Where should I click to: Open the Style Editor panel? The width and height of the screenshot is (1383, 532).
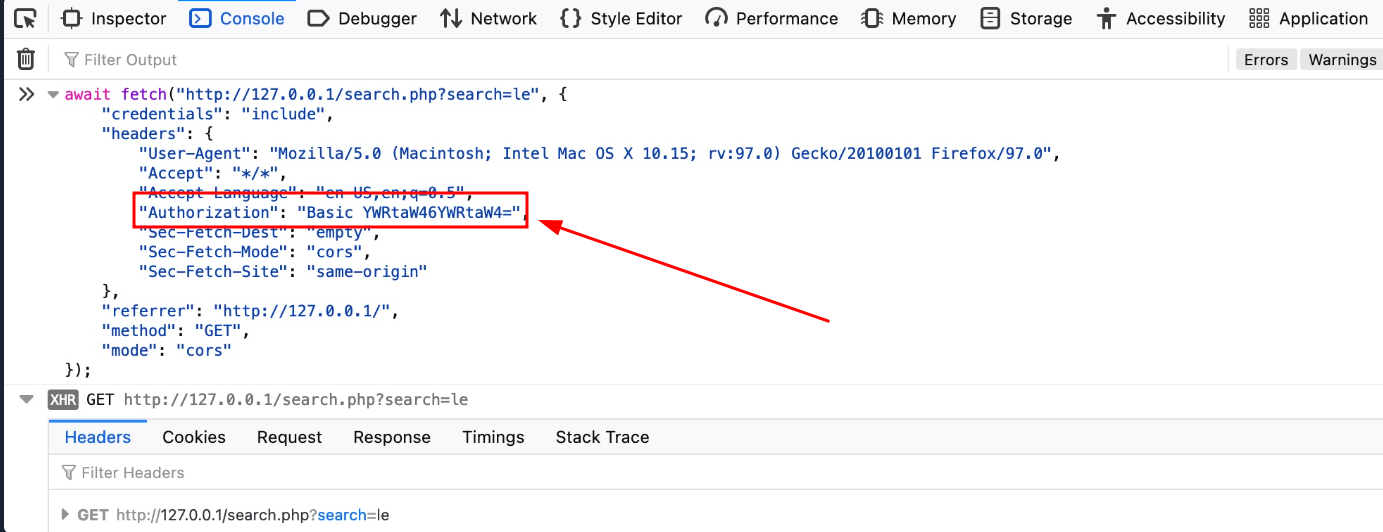click(x=621, y=18)
